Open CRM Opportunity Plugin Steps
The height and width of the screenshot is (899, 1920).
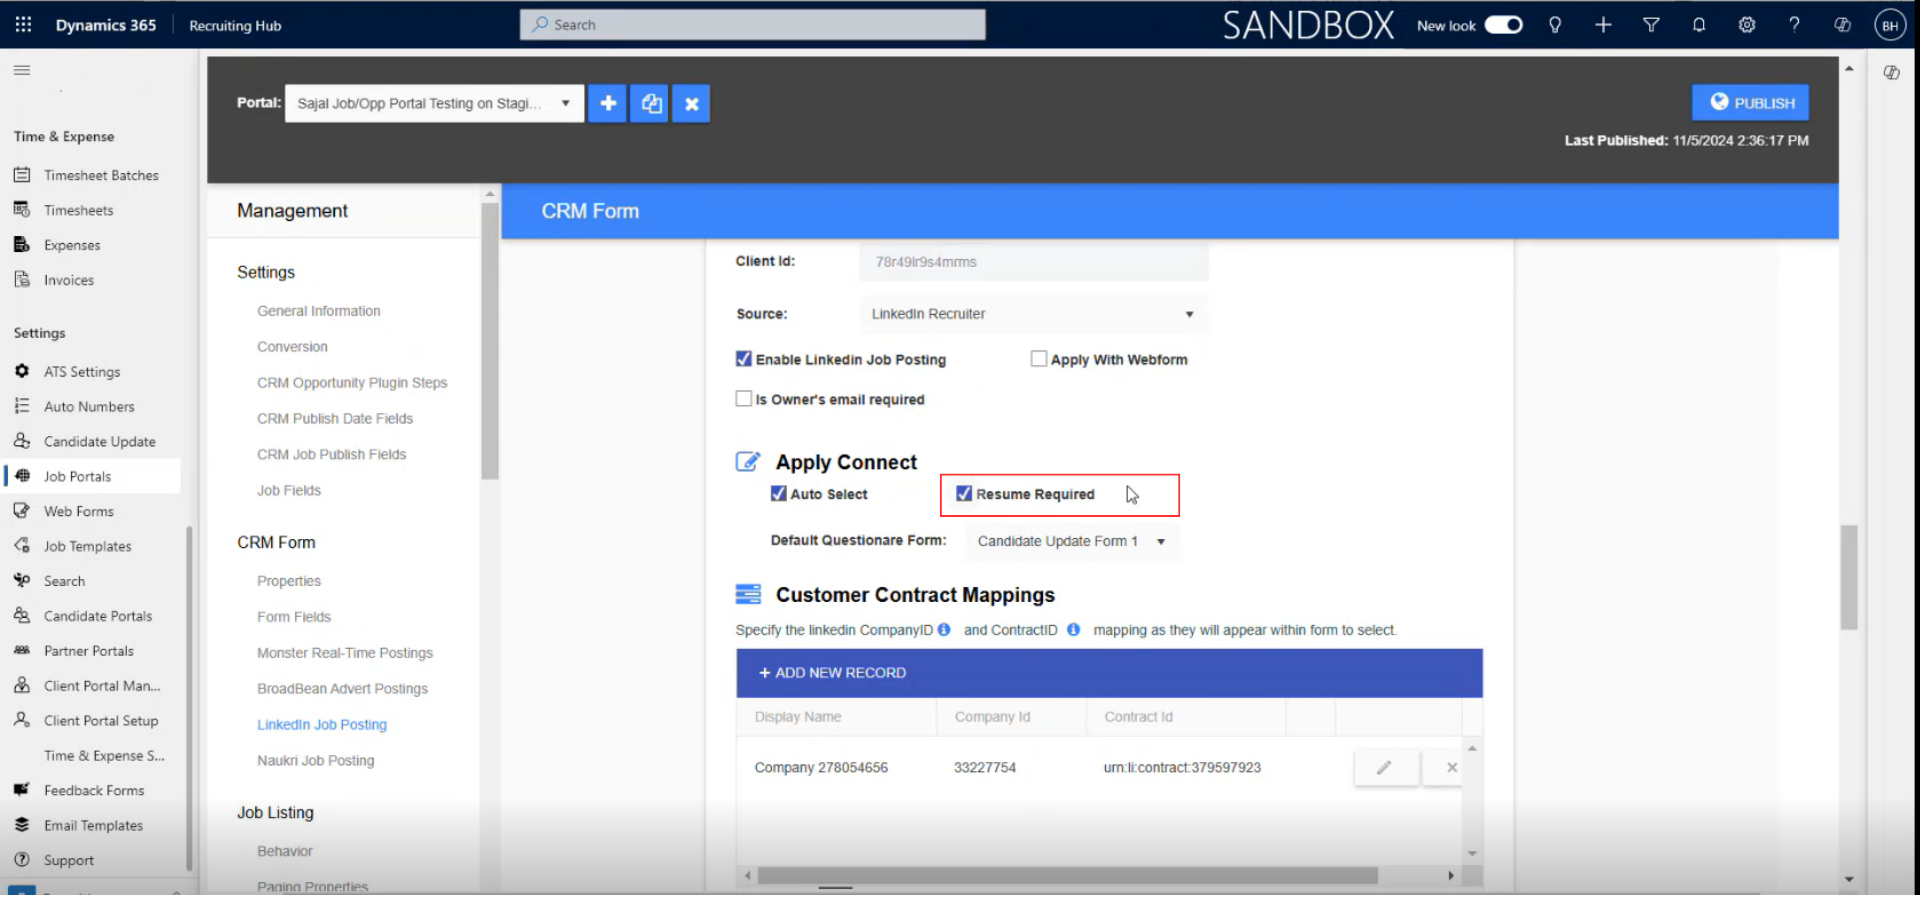352,383
